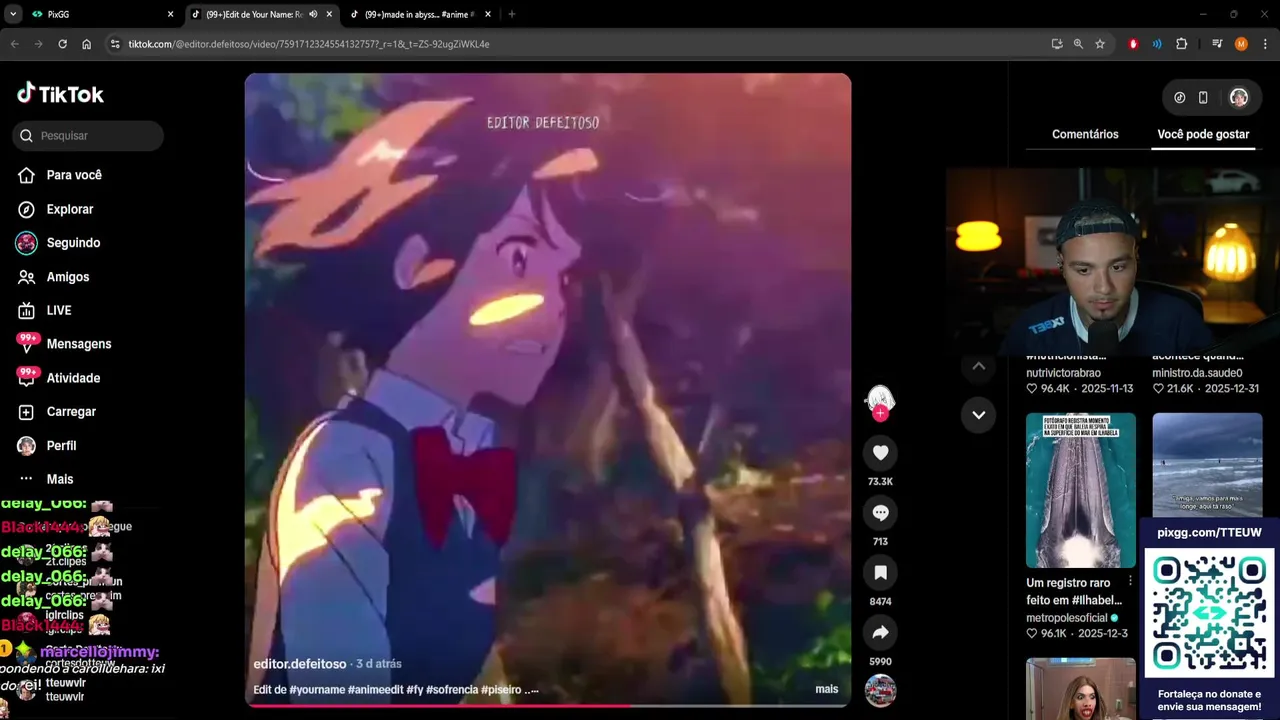
Task: Install app icon in address bar
Action: pos(1057,44)
